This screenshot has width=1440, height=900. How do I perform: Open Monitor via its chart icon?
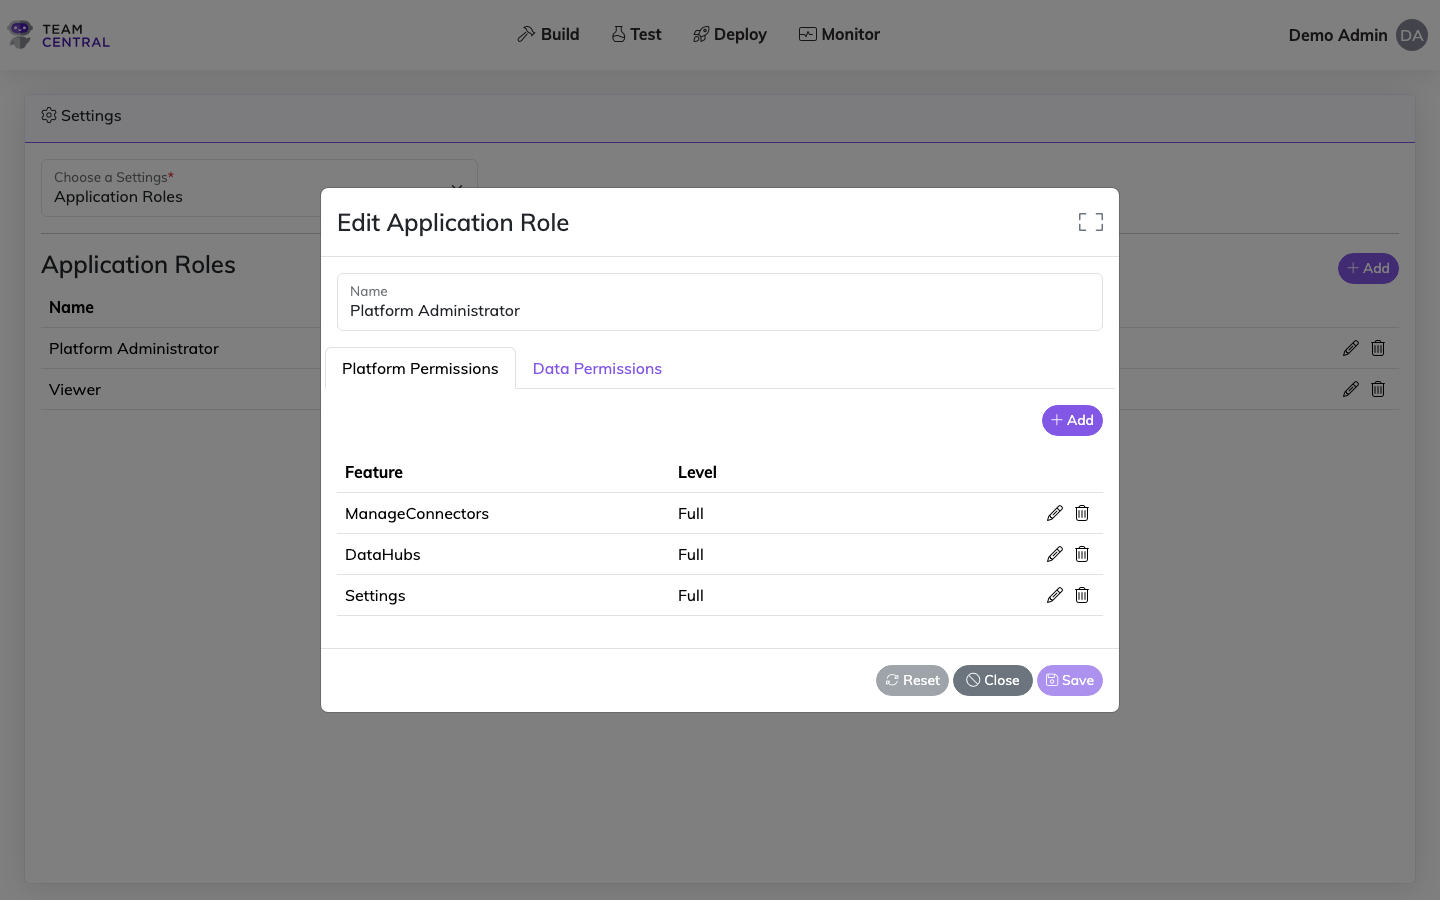point(806,33)
